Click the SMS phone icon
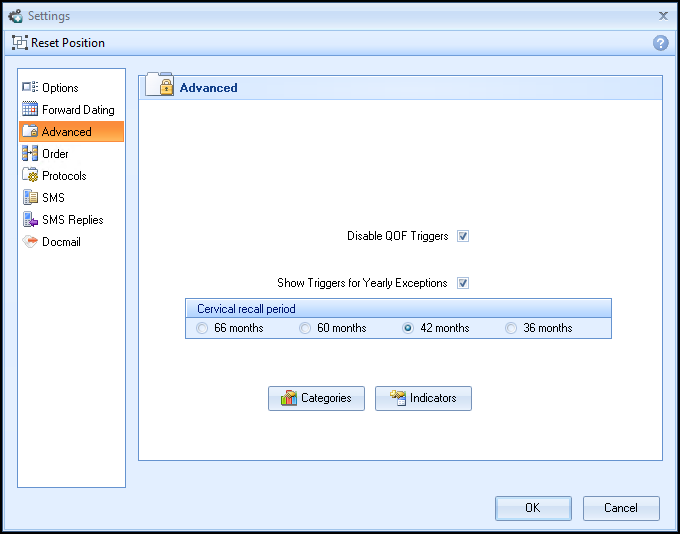Viewport: 680px width, 534px height. (x=30, y=198)
